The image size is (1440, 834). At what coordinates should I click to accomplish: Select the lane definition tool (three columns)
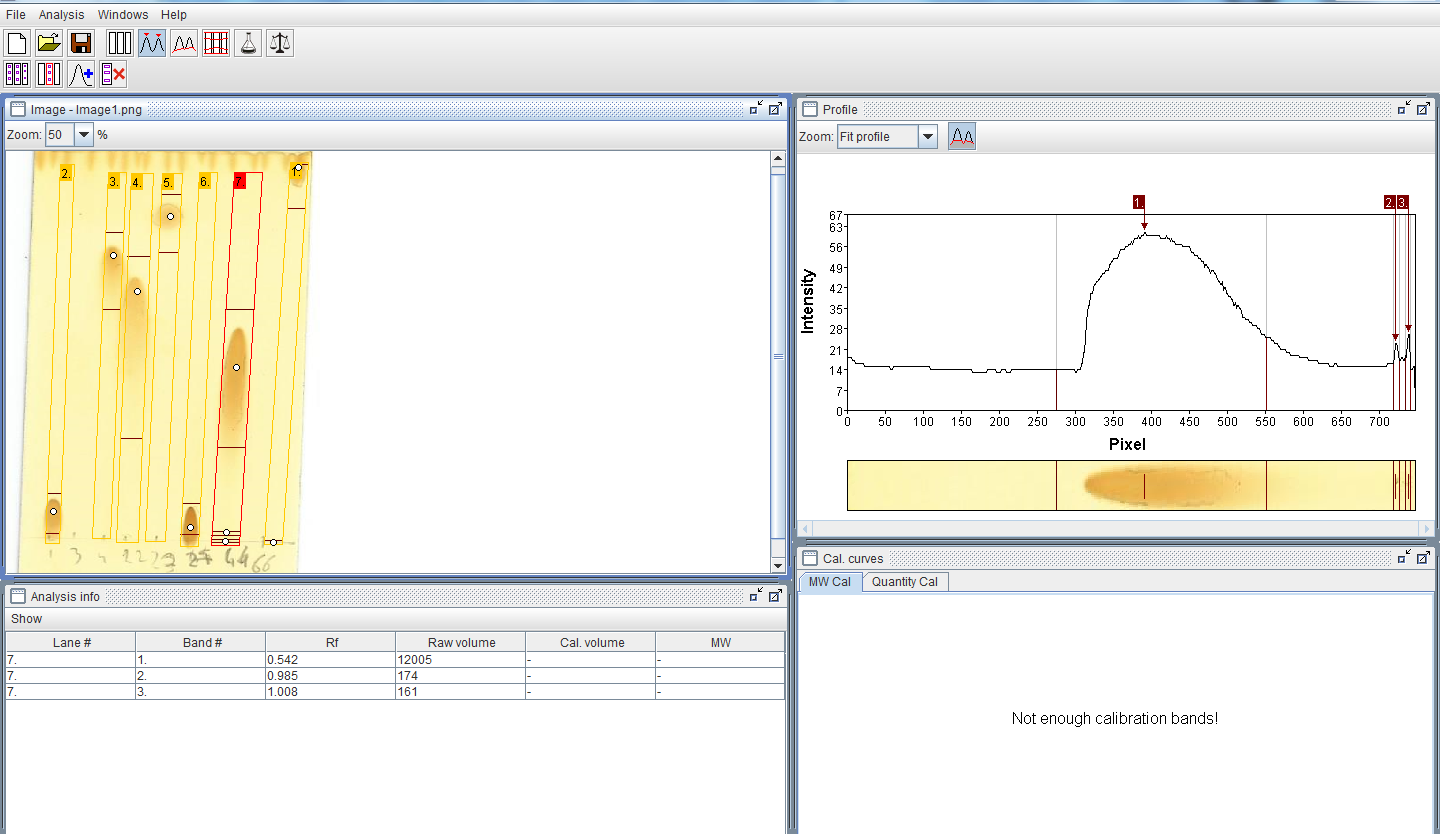coord(120,43)
